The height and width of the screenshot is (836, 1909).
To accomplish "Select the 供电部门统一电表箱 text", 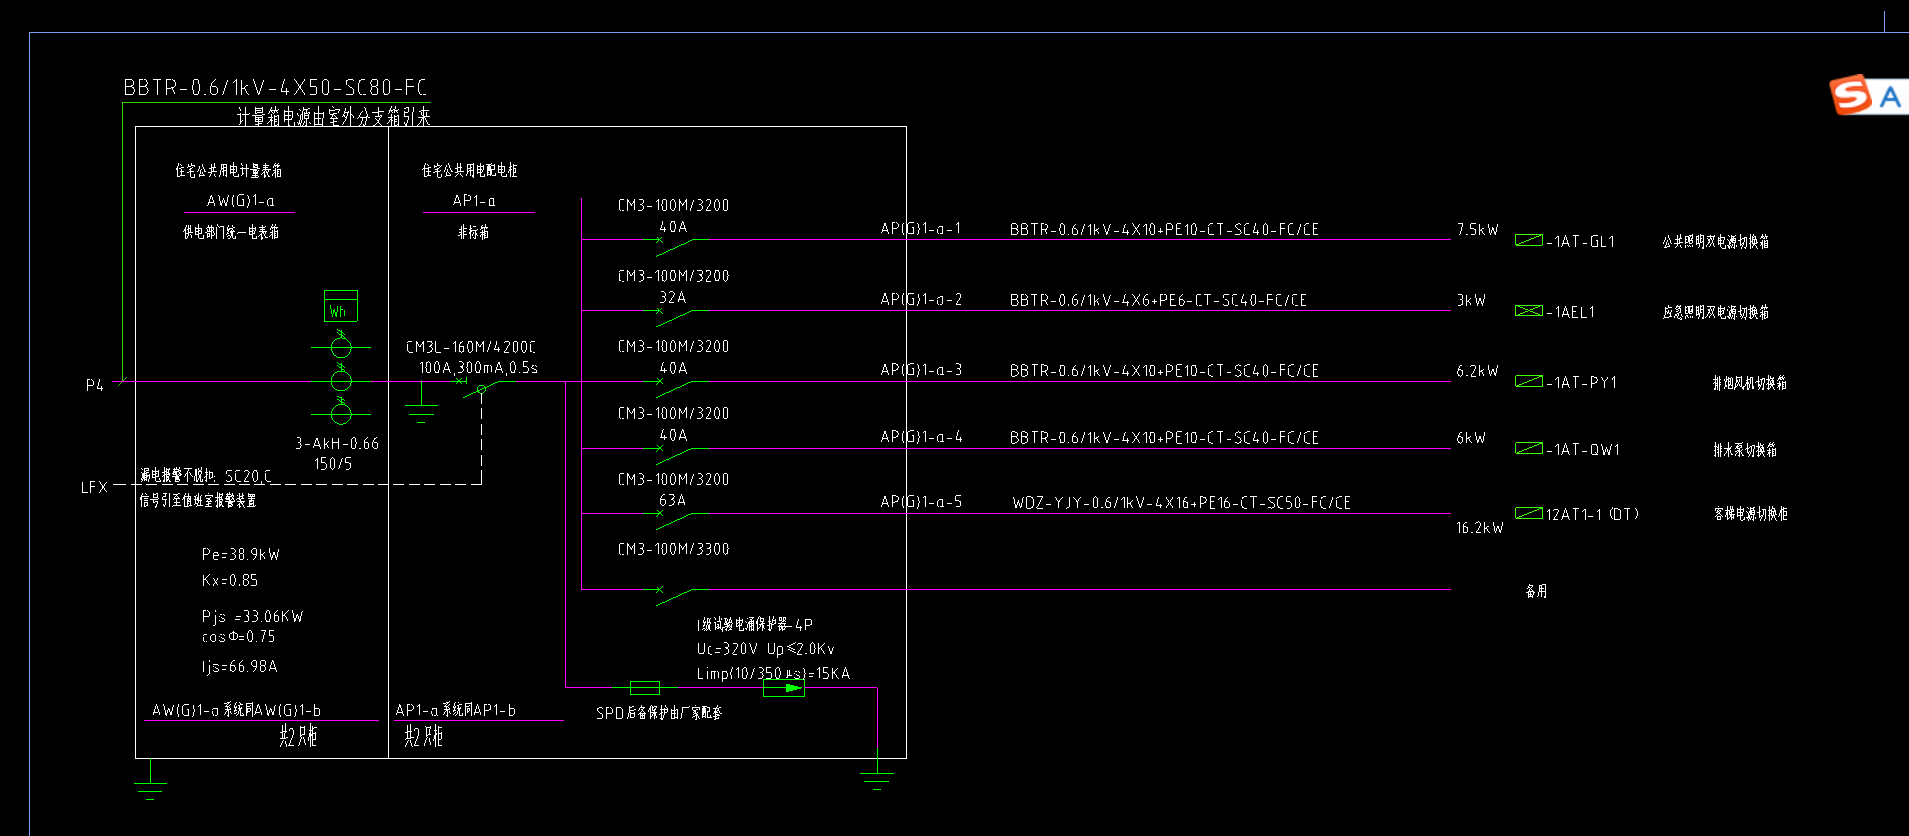I will 231,232.
